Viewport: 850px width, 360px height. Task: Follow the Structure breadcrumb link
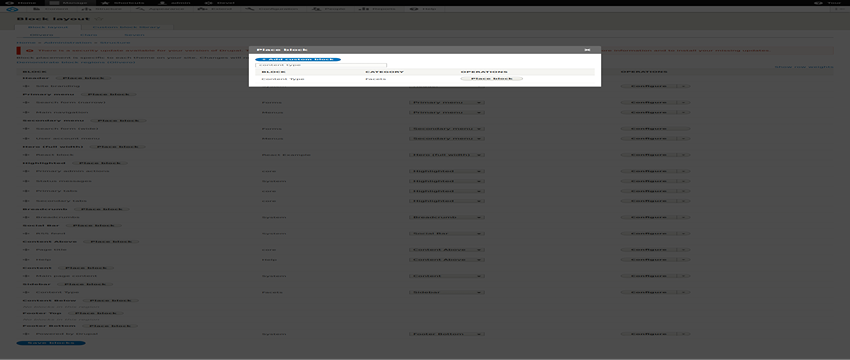point(114,42)
